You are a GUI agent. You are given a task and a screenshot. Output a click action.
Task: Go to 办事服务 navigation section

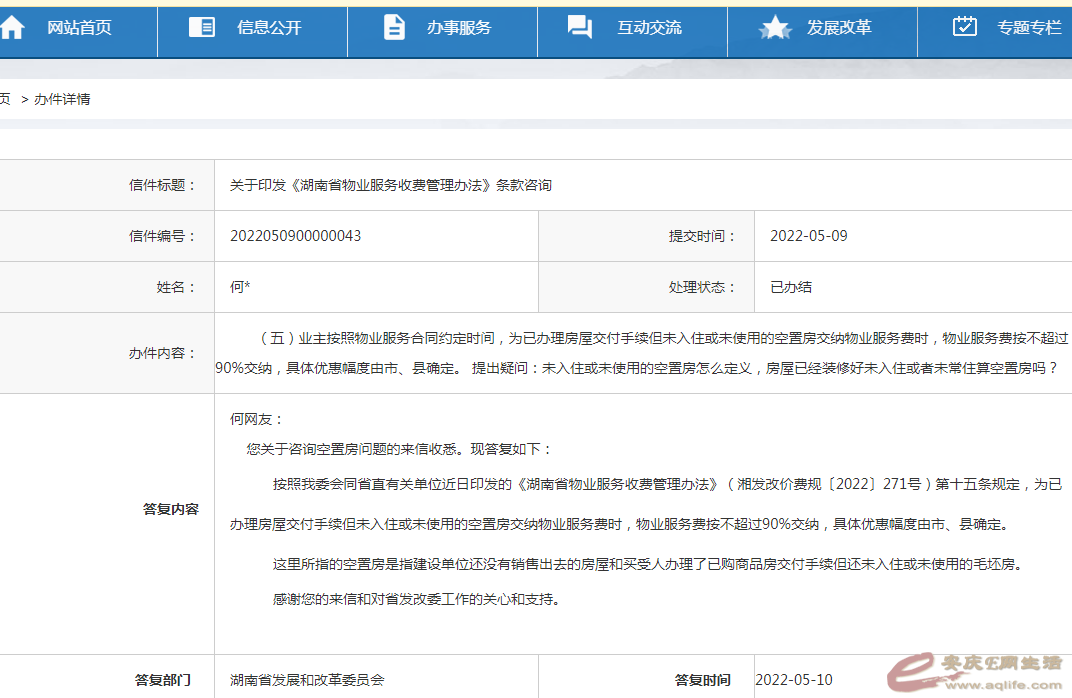[x=459, y=28]
